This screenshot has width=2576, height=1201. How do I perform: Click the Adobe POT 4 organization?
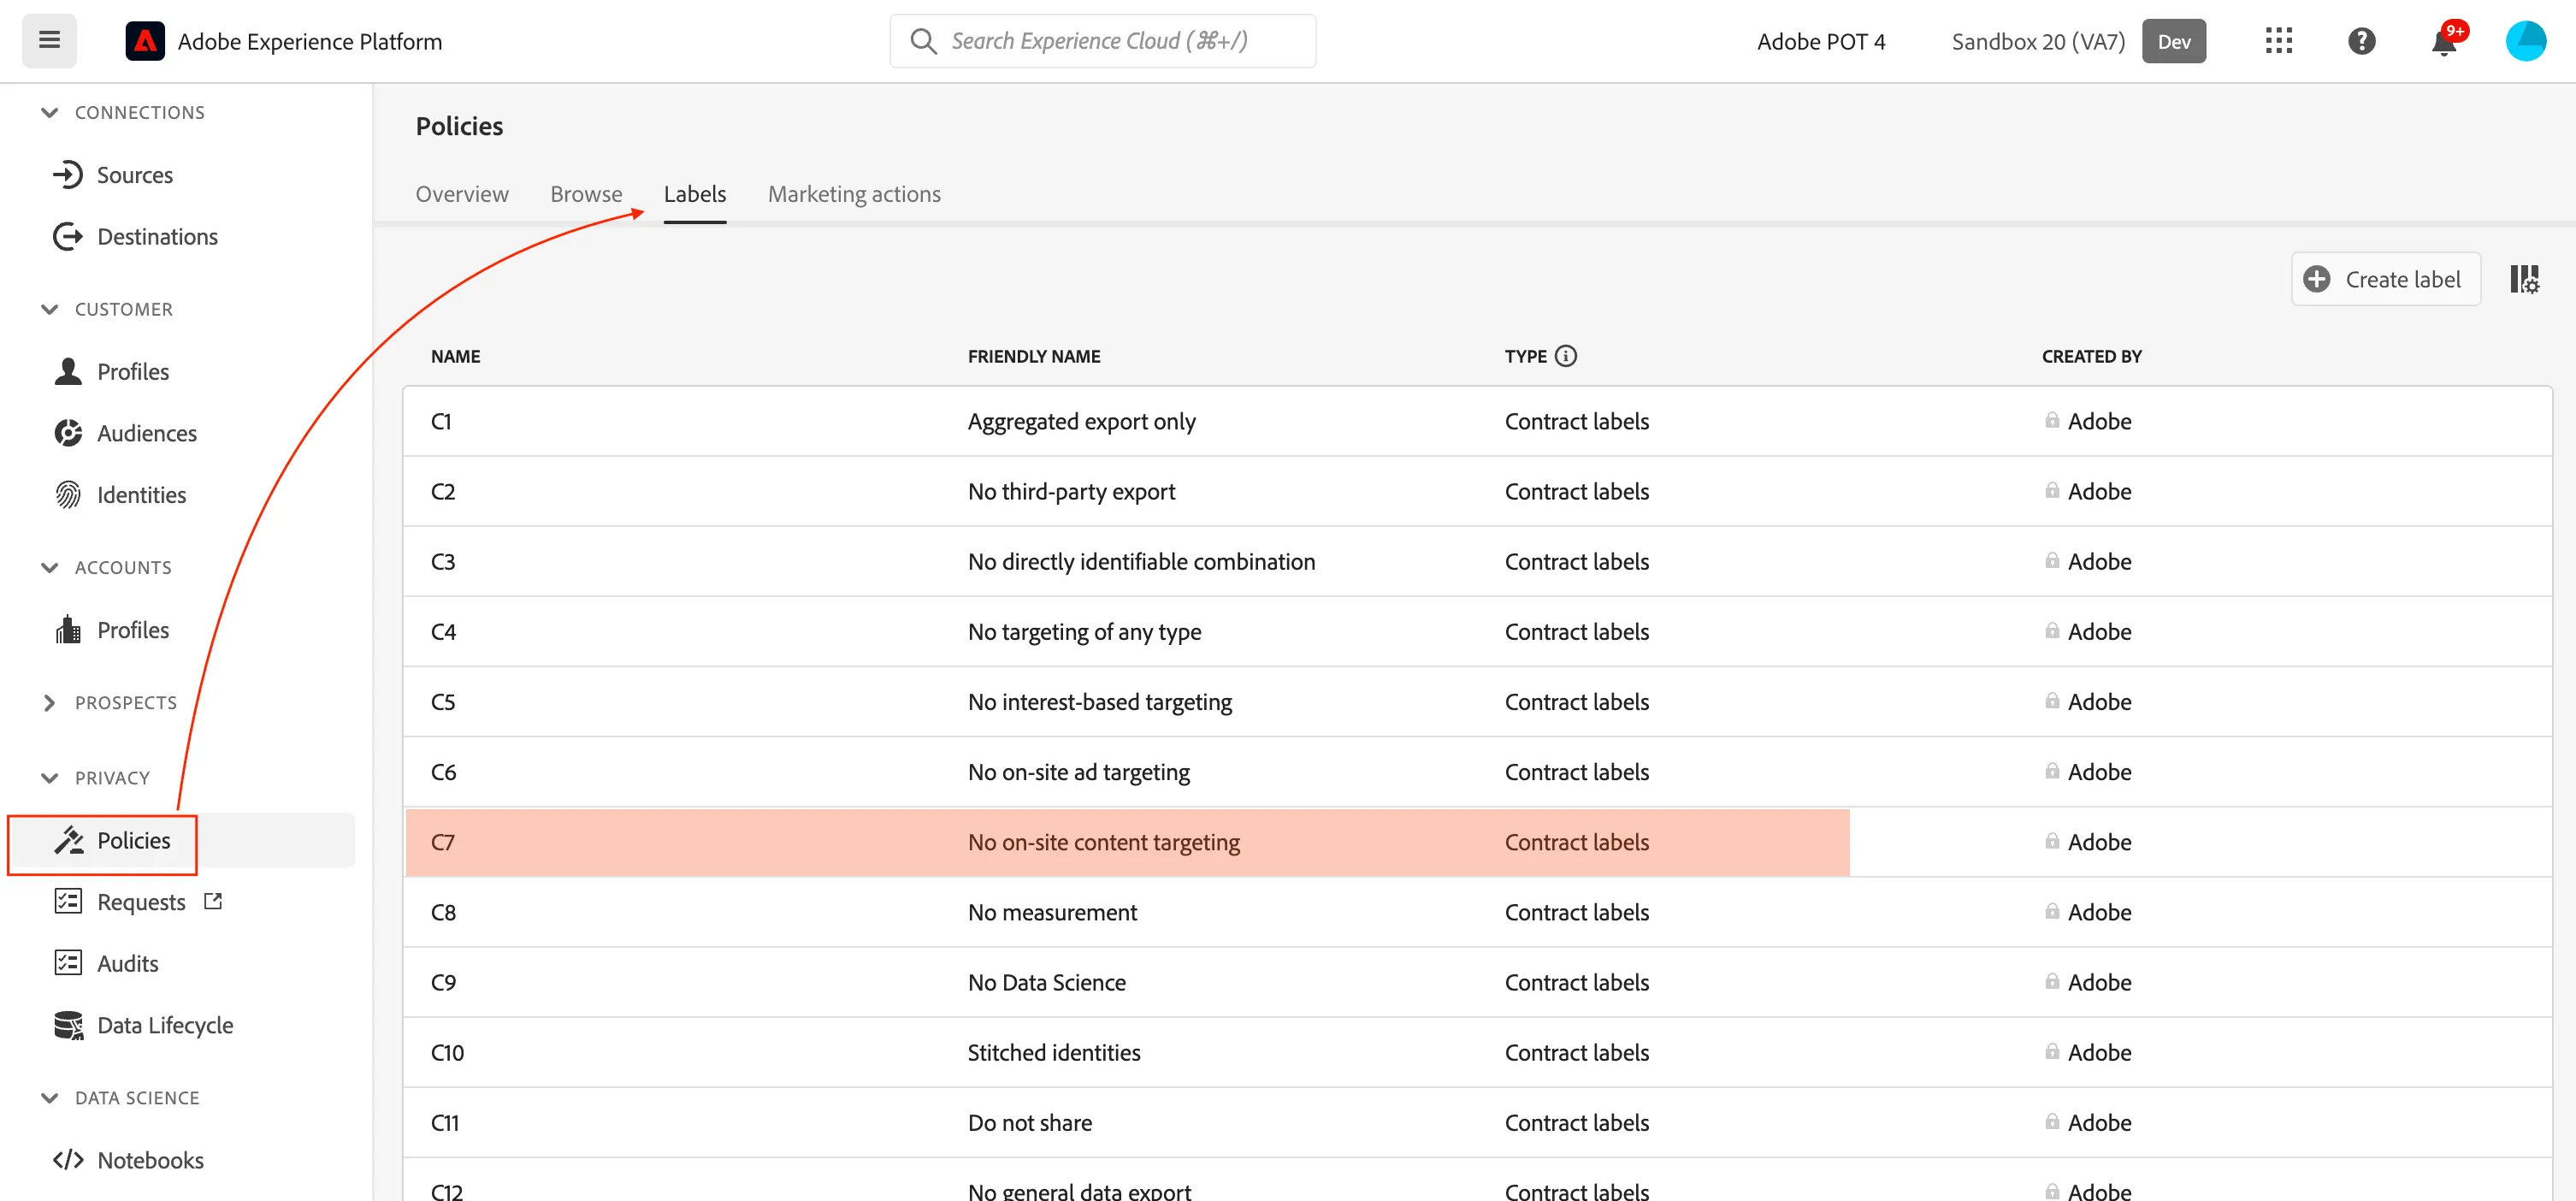tap(1821, 41)
